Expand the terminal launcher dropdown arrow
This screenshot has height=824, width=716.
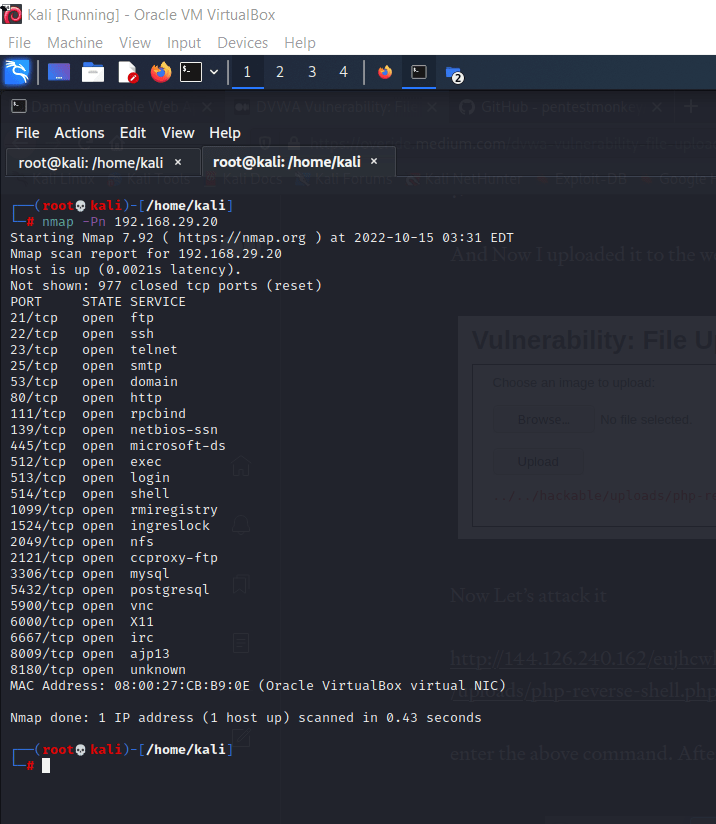pyautogui.click(x=214, y=72)
